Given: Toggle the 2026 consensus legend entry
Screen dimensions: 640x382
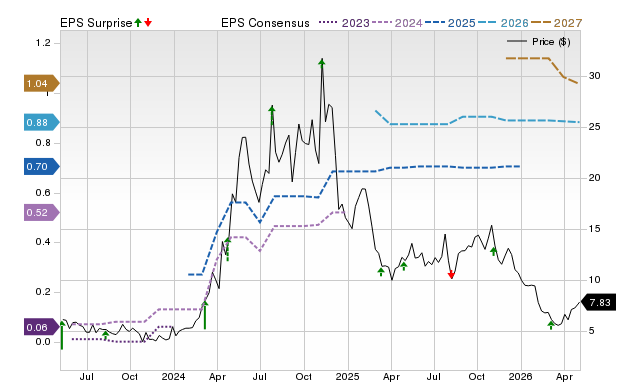Looking at the screenshot, I should (503, 23).
